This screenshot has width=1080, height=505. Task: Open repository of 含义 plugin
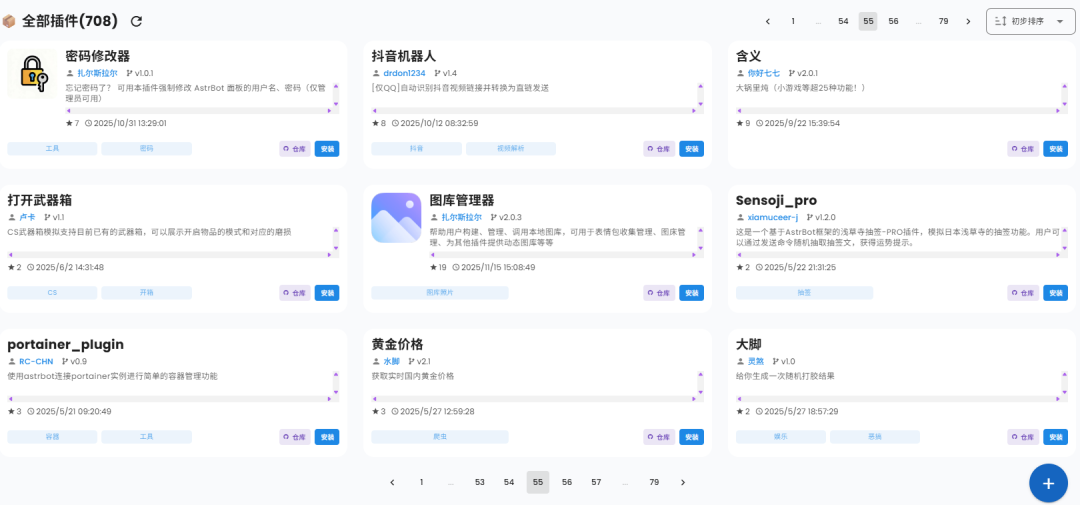1023,149
